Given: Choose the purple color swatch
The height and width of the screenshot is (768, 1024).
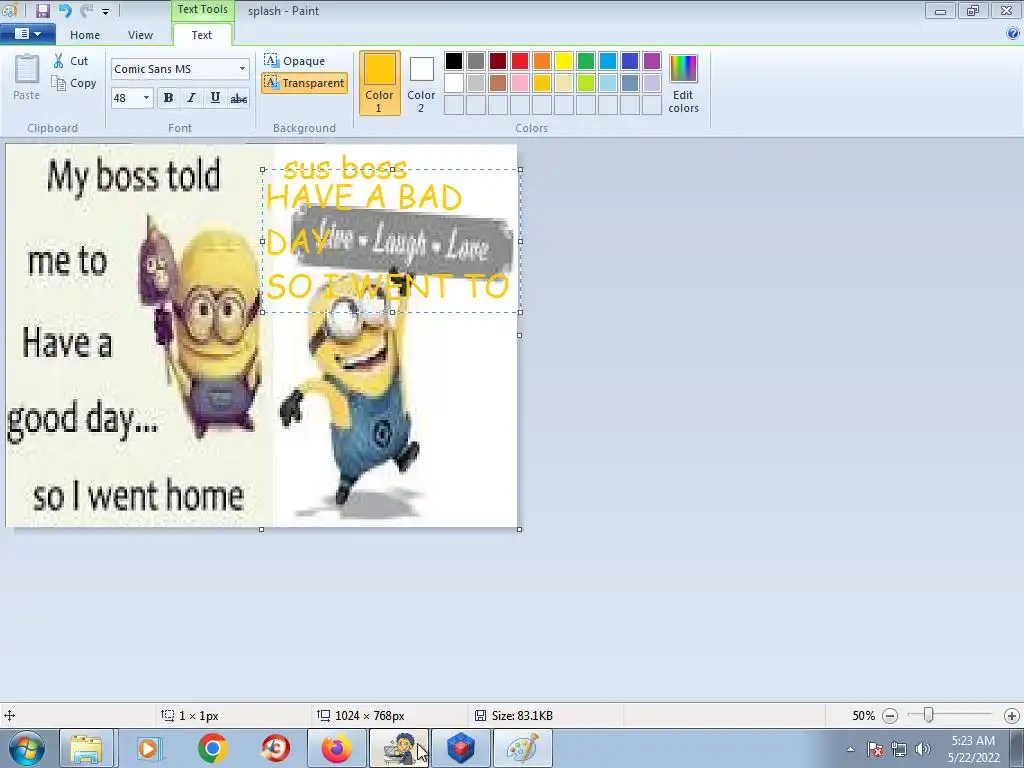Looking at the screenshot, I should click(652, 61).
